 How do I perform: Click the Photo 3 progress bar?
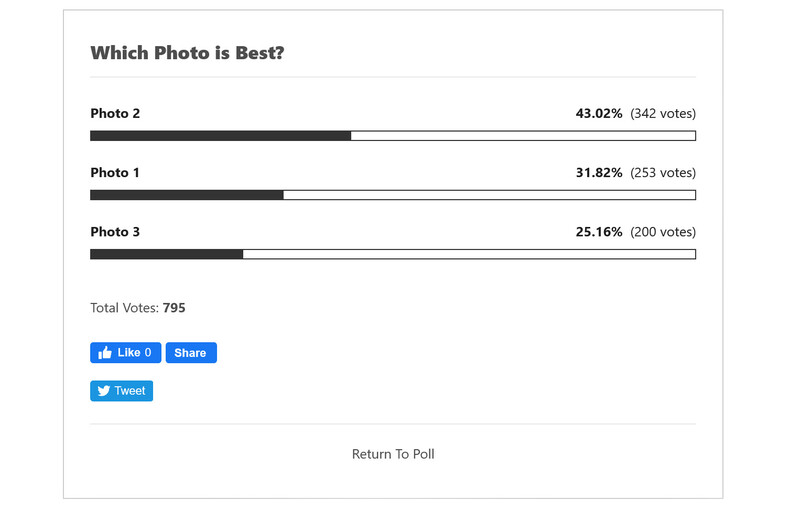(393, 254)
